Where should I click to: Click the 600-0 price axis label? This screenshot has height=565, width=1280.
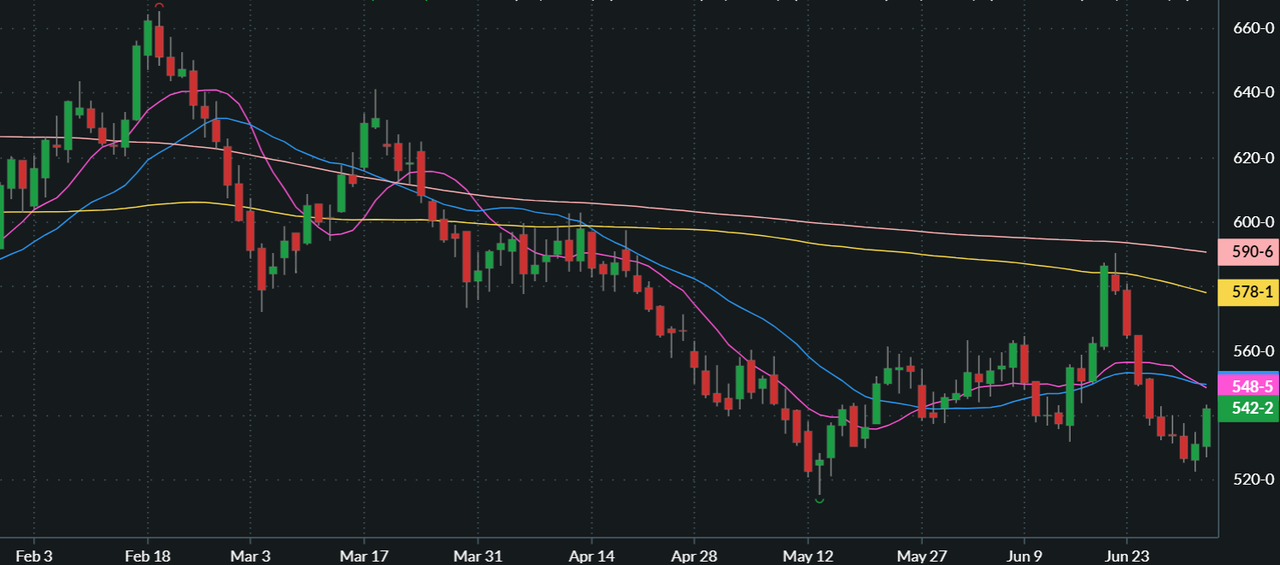tap(1253, 222)
